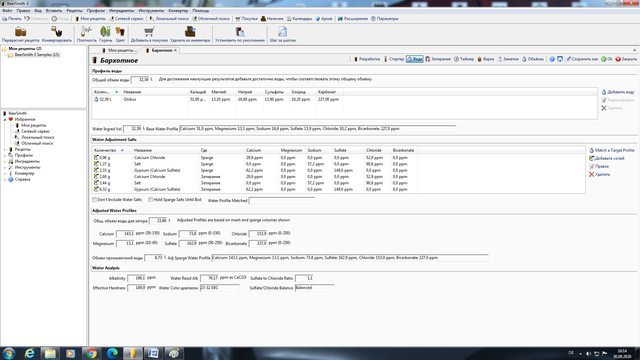Open the Файл menu
The image size is (640, 360).
point(7,11)
